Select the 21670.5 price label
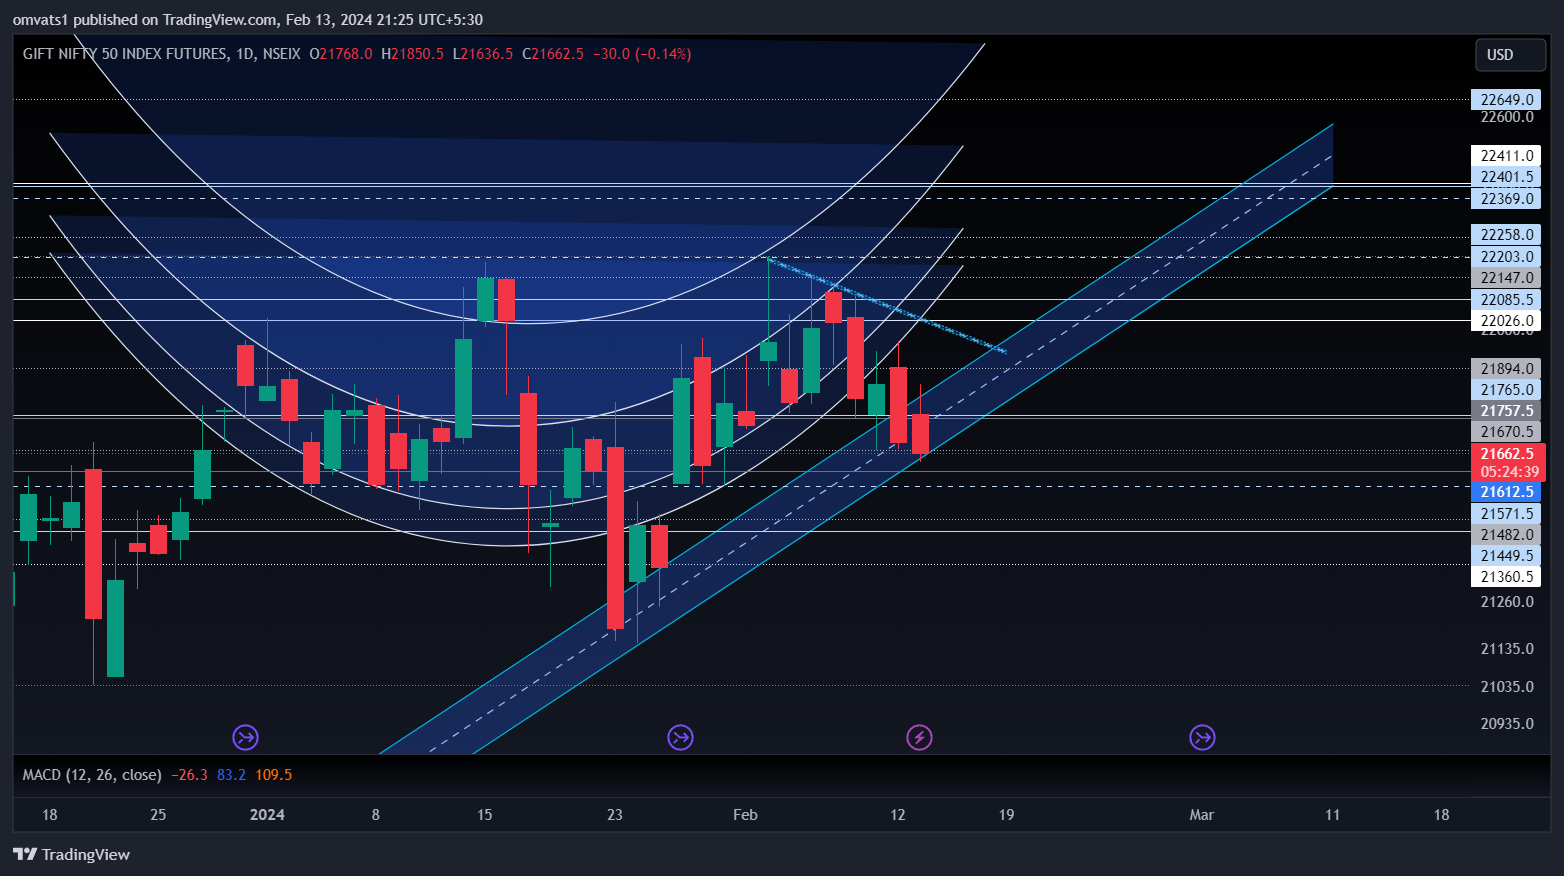 click(x=1506, y=432)
